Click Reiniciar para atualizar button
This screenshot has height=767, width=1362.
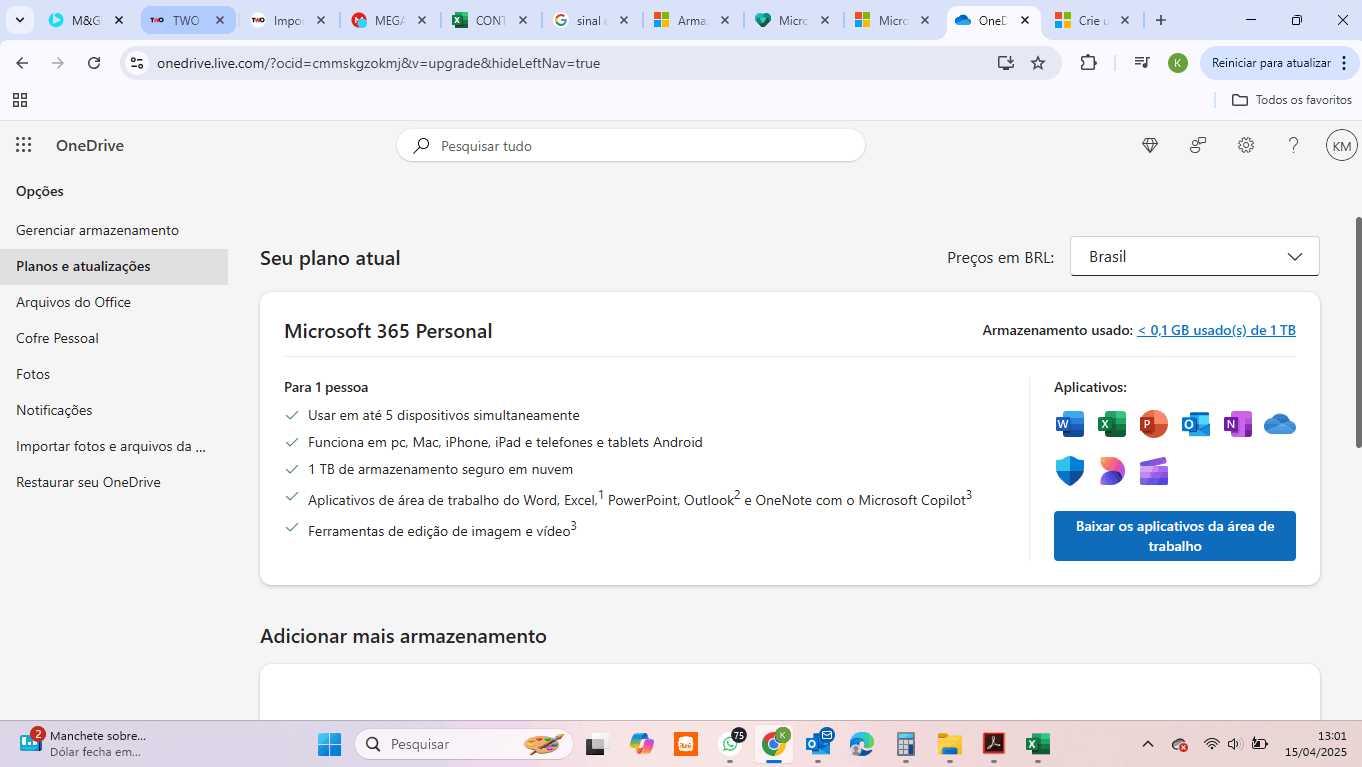1278,63
